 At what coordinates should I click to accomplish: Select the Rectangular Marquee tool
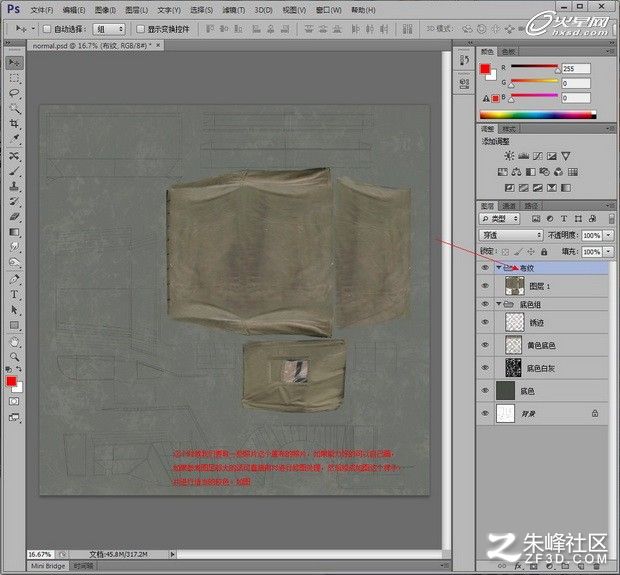14,78
